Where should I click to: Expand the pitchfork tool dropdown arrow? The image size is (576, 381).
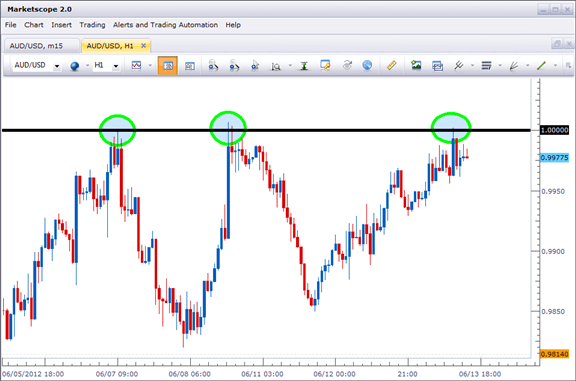pos(472,66)
